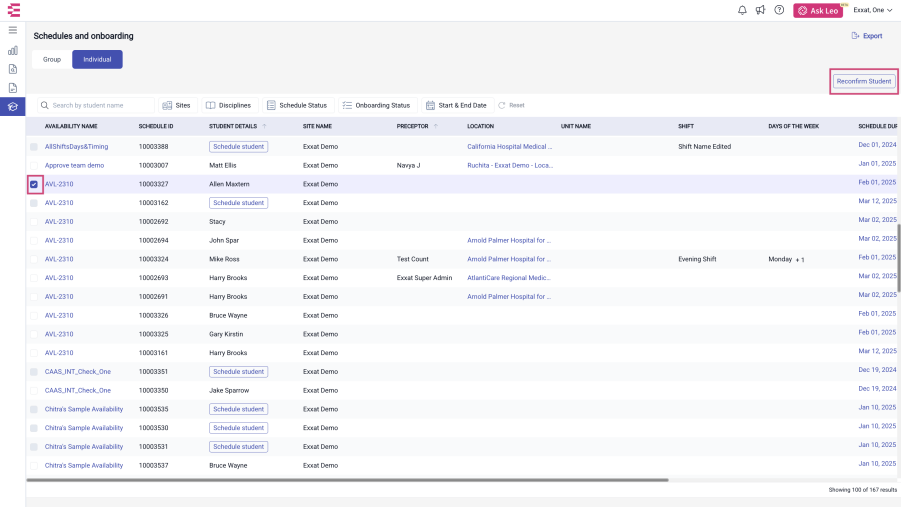Focus the Search by student name field
902x507 pixels.
click(95, 105)
